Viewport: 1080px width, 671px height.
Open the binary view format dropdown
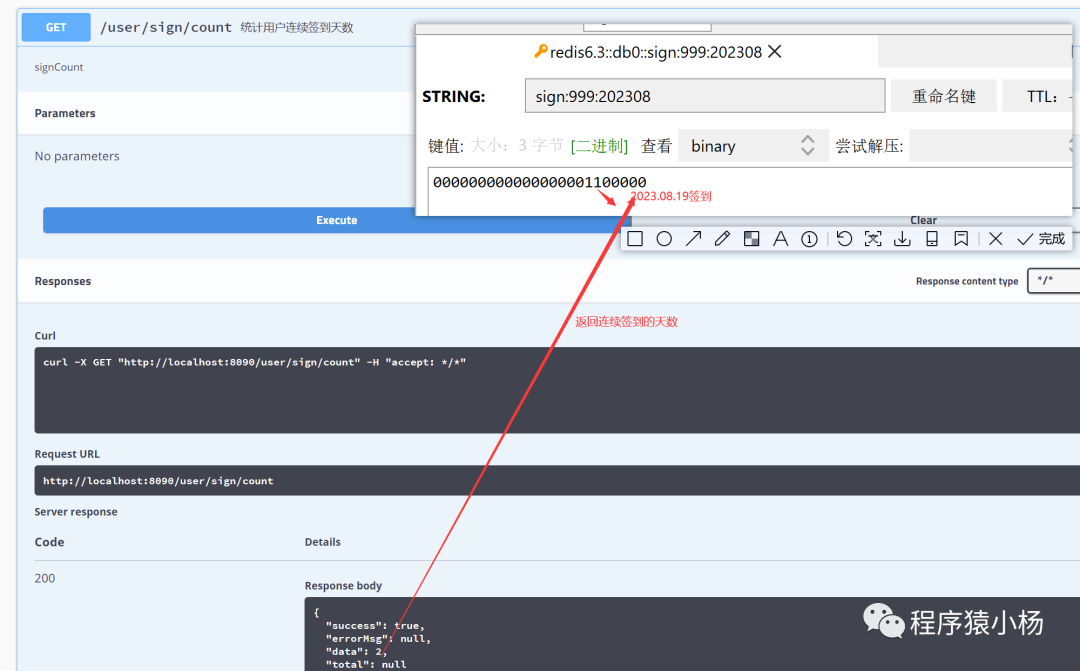[x=753, y=146]
